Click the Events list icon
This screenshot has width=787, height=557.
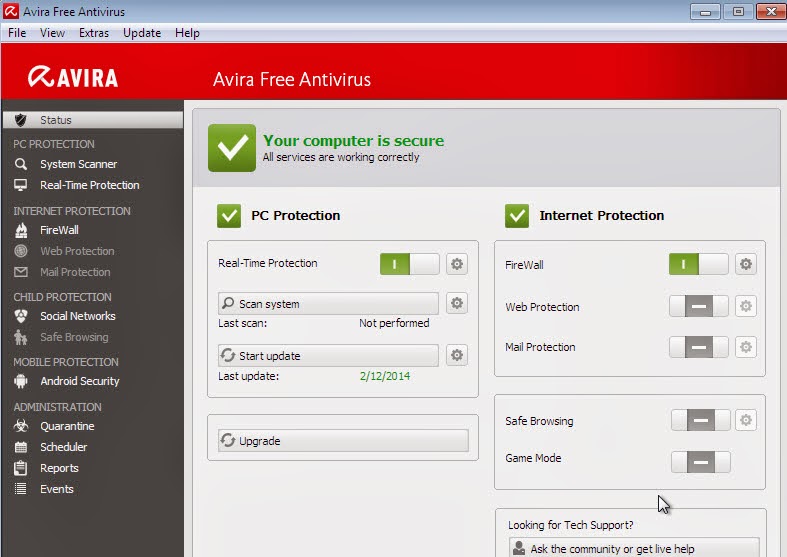(21, 489)
